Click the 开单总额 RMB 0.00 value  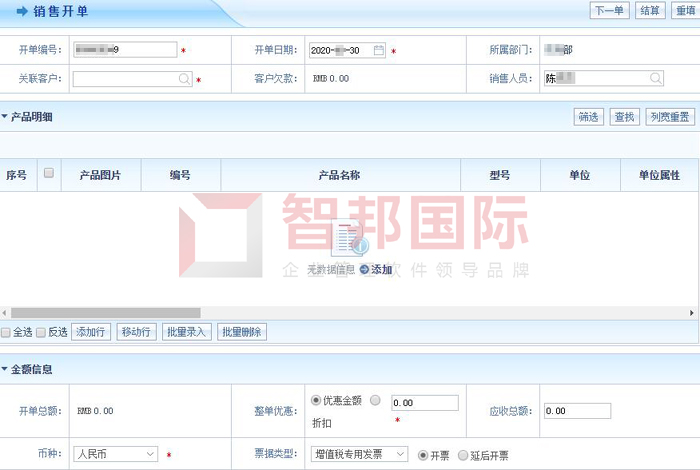pos(95,411)
